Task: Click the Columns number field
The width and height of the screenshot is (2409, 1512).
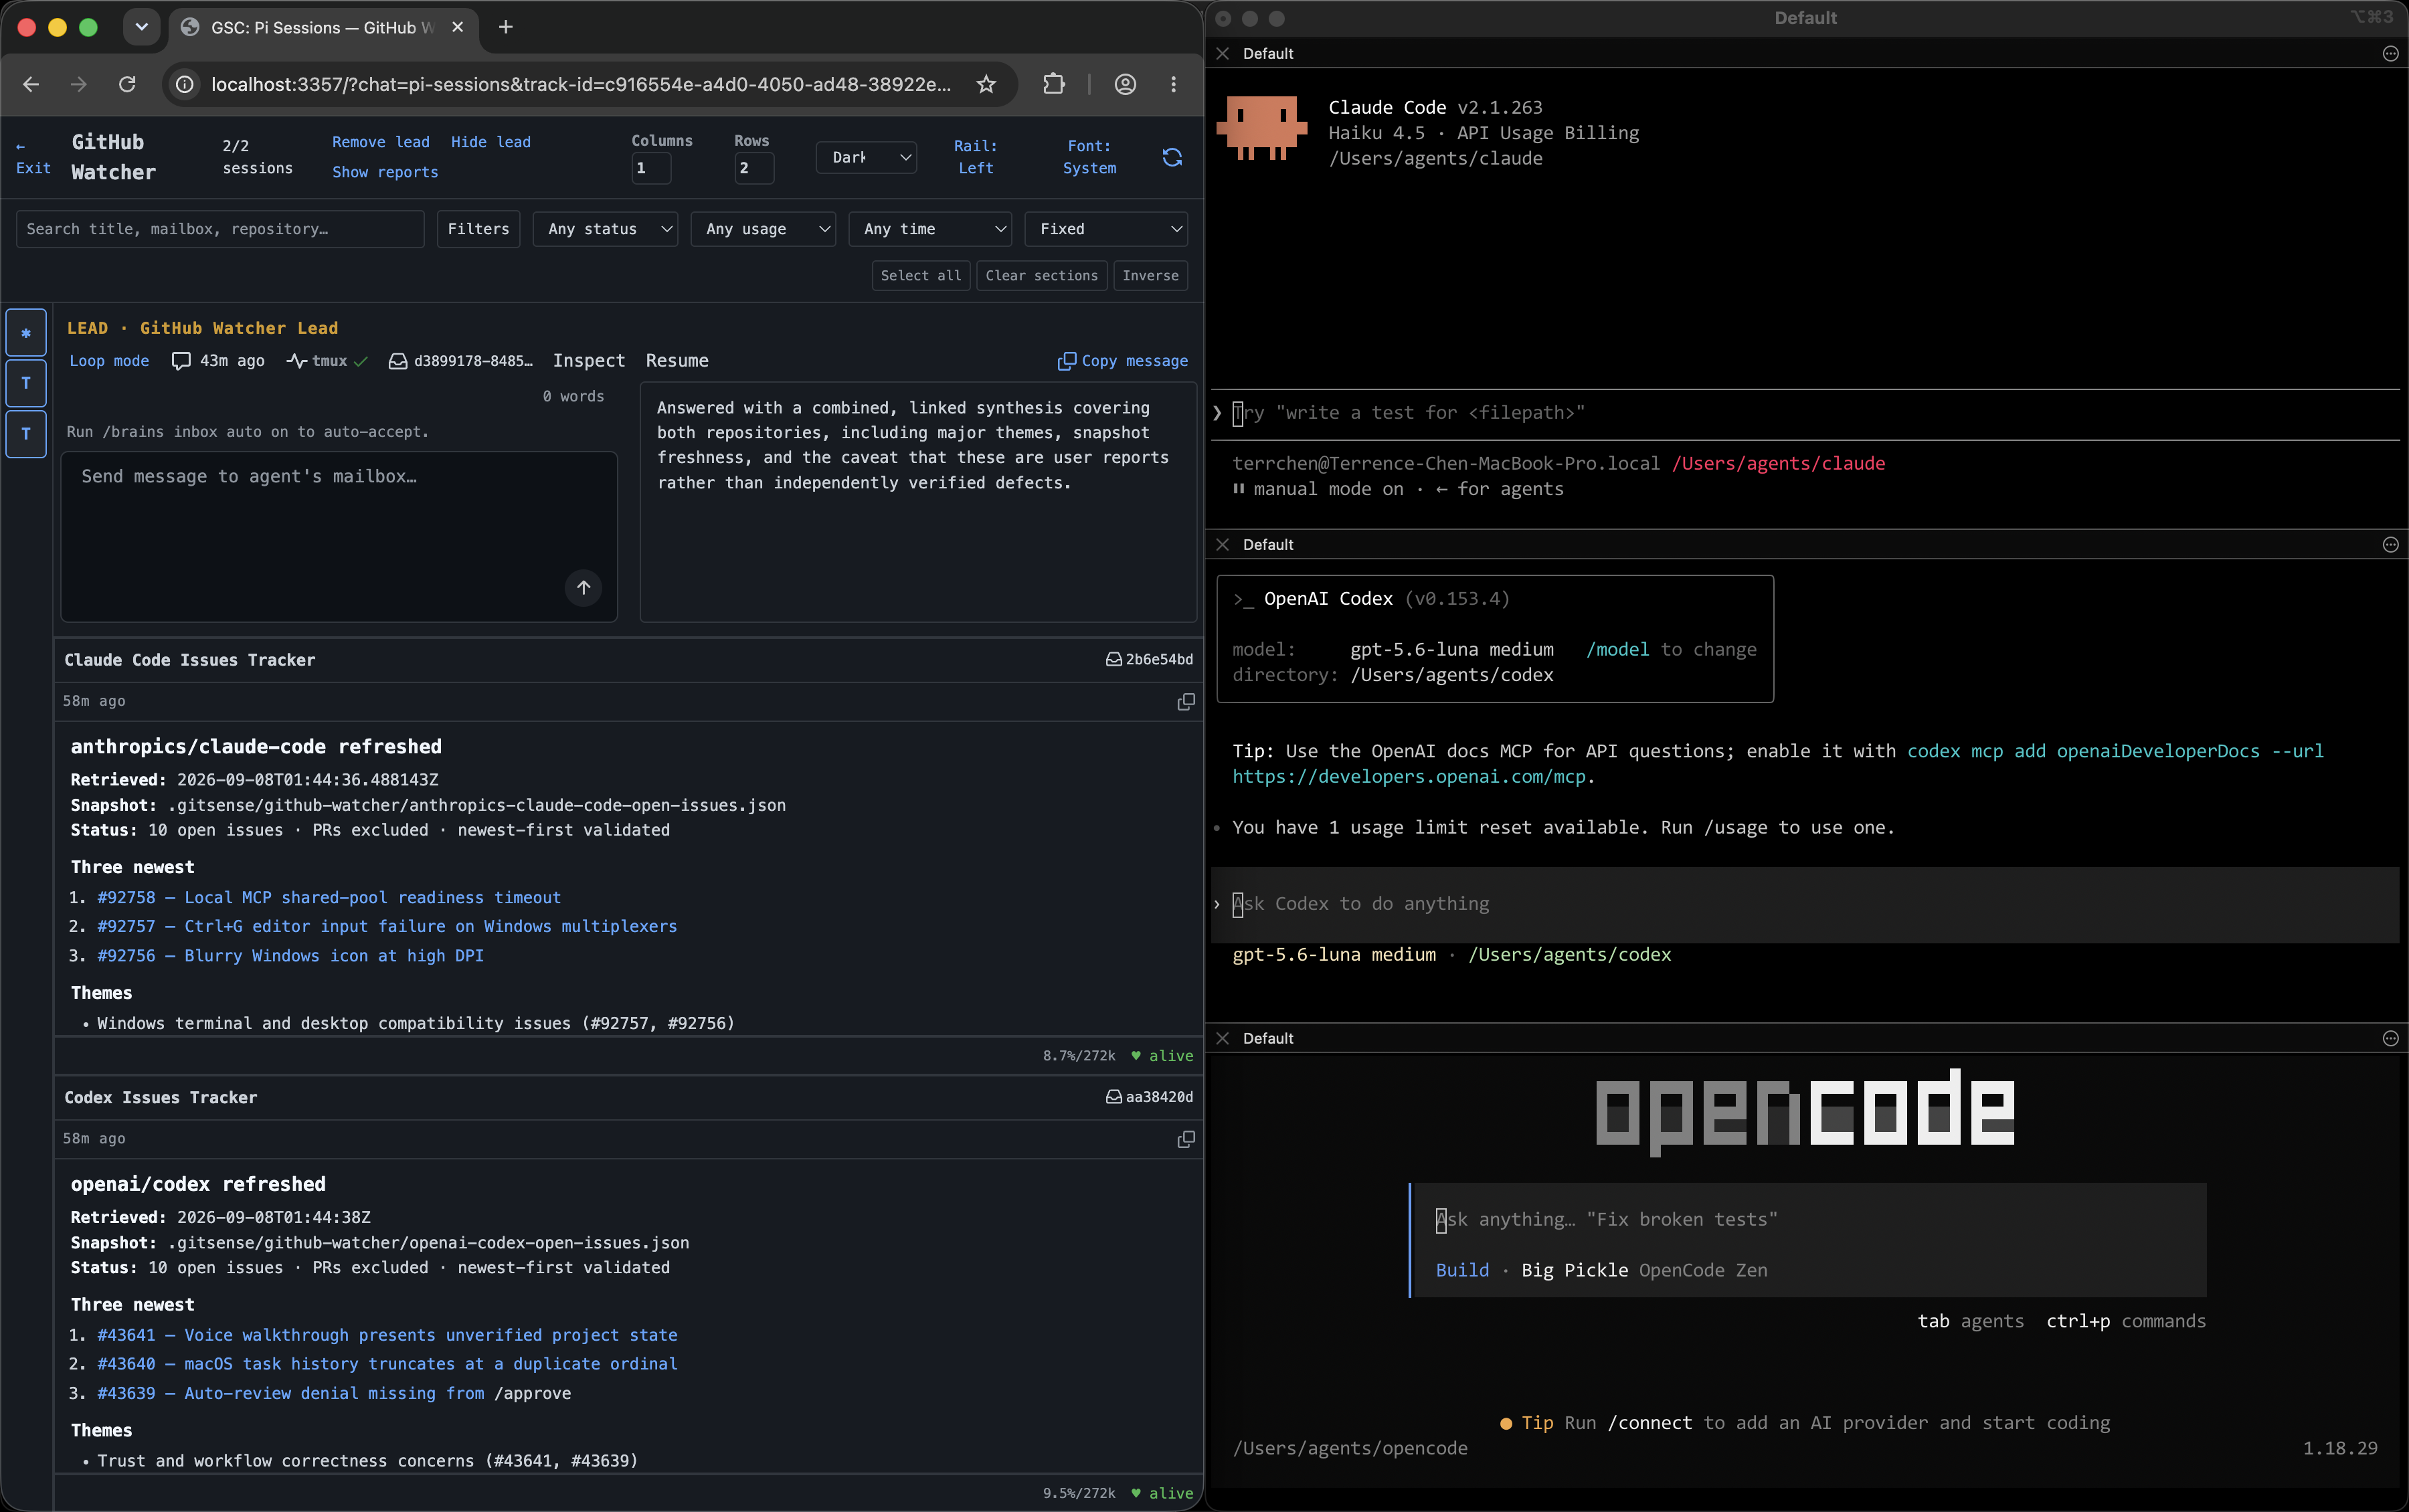Action: (x=651, y=168)
